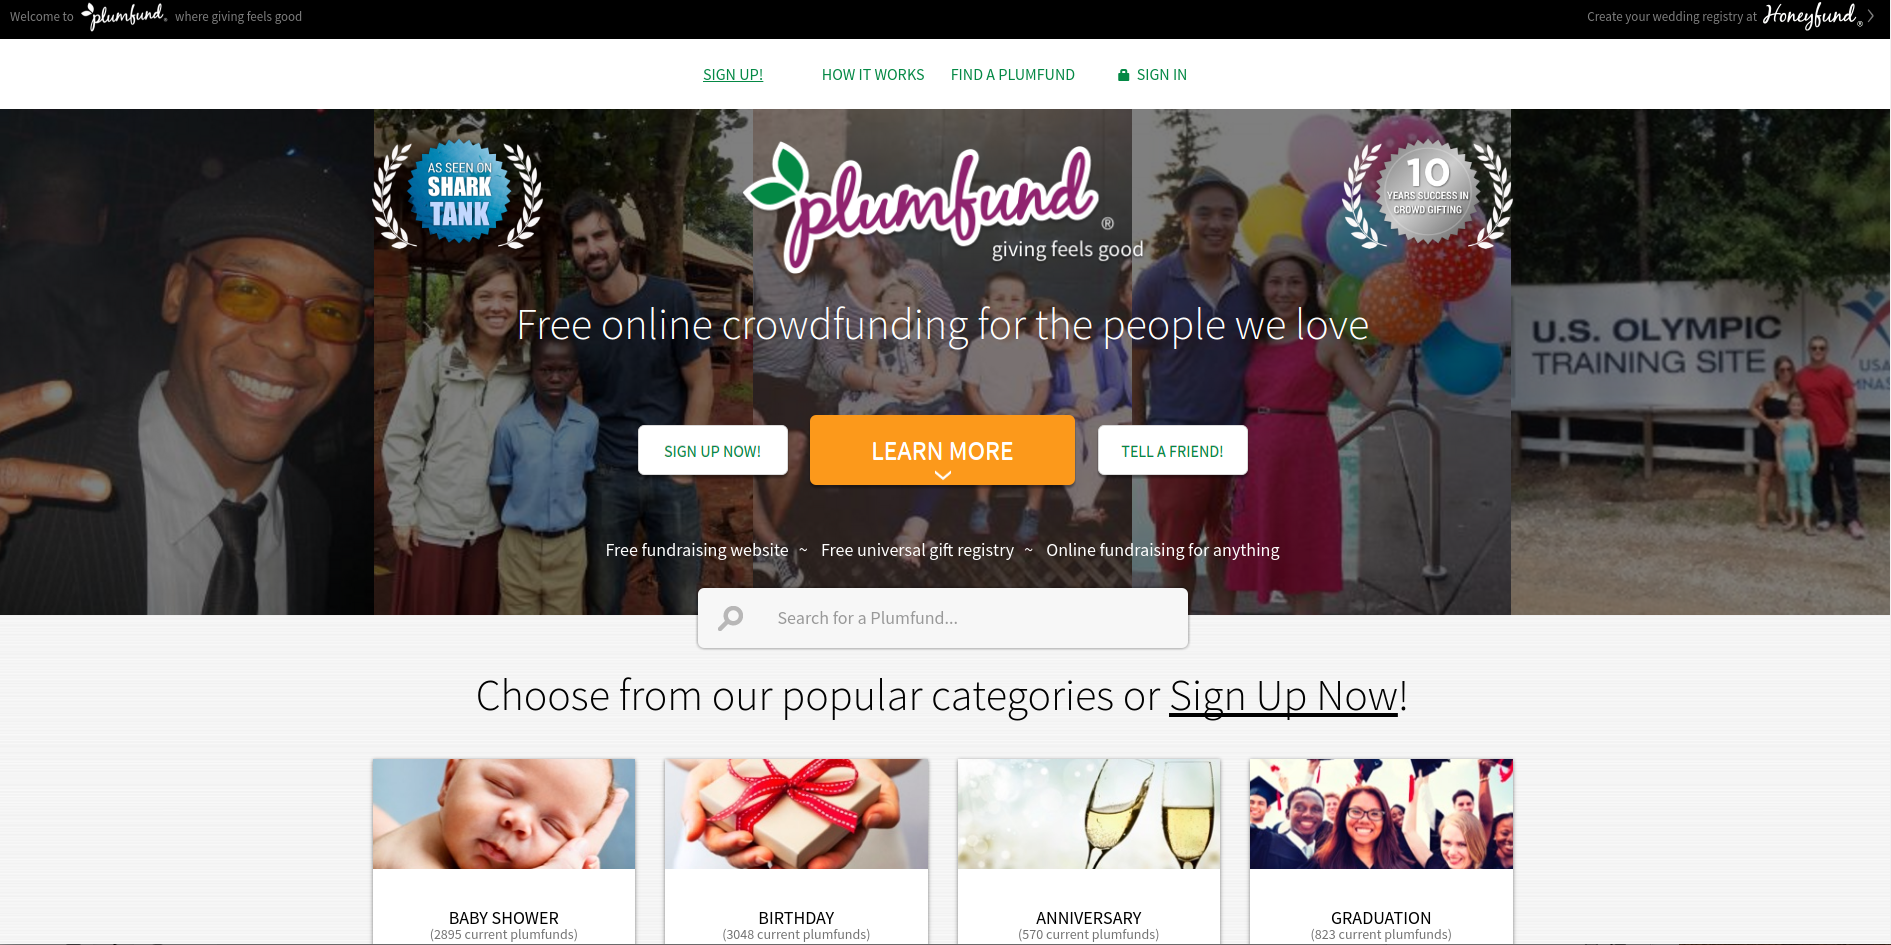Click the Sign Up Now! button
The width and height of the screenshot is (1891, 945).
tap(713, 450)
